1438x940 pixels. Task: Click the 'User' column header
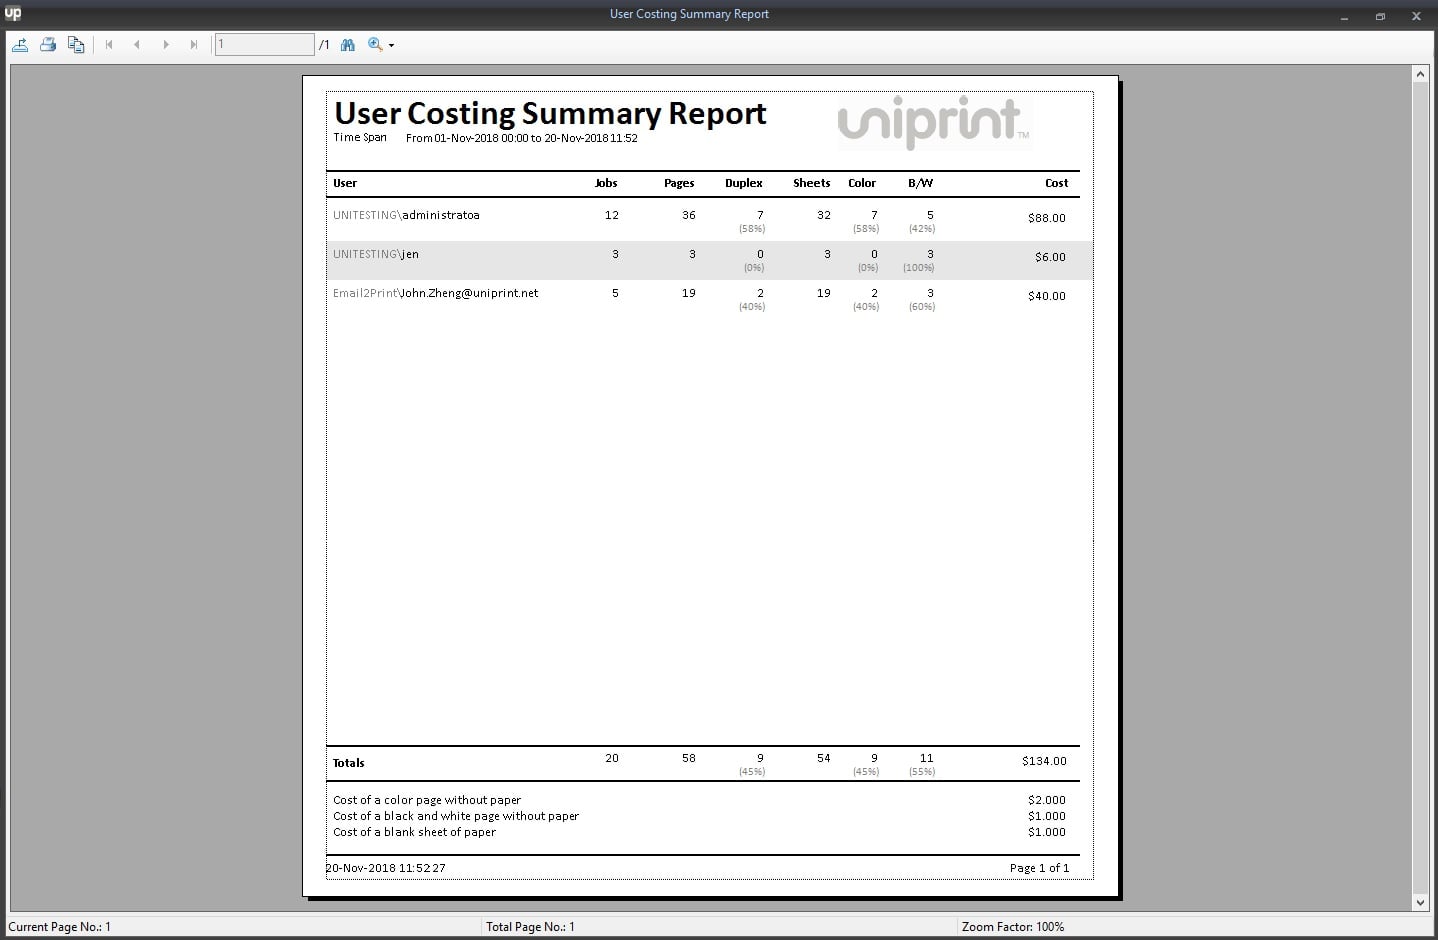[x=345, y=183]
